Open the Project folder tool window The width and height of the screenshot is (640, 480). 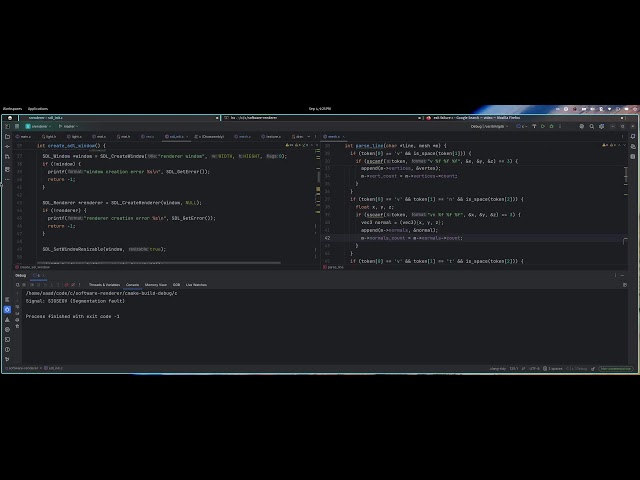point(7,137)
